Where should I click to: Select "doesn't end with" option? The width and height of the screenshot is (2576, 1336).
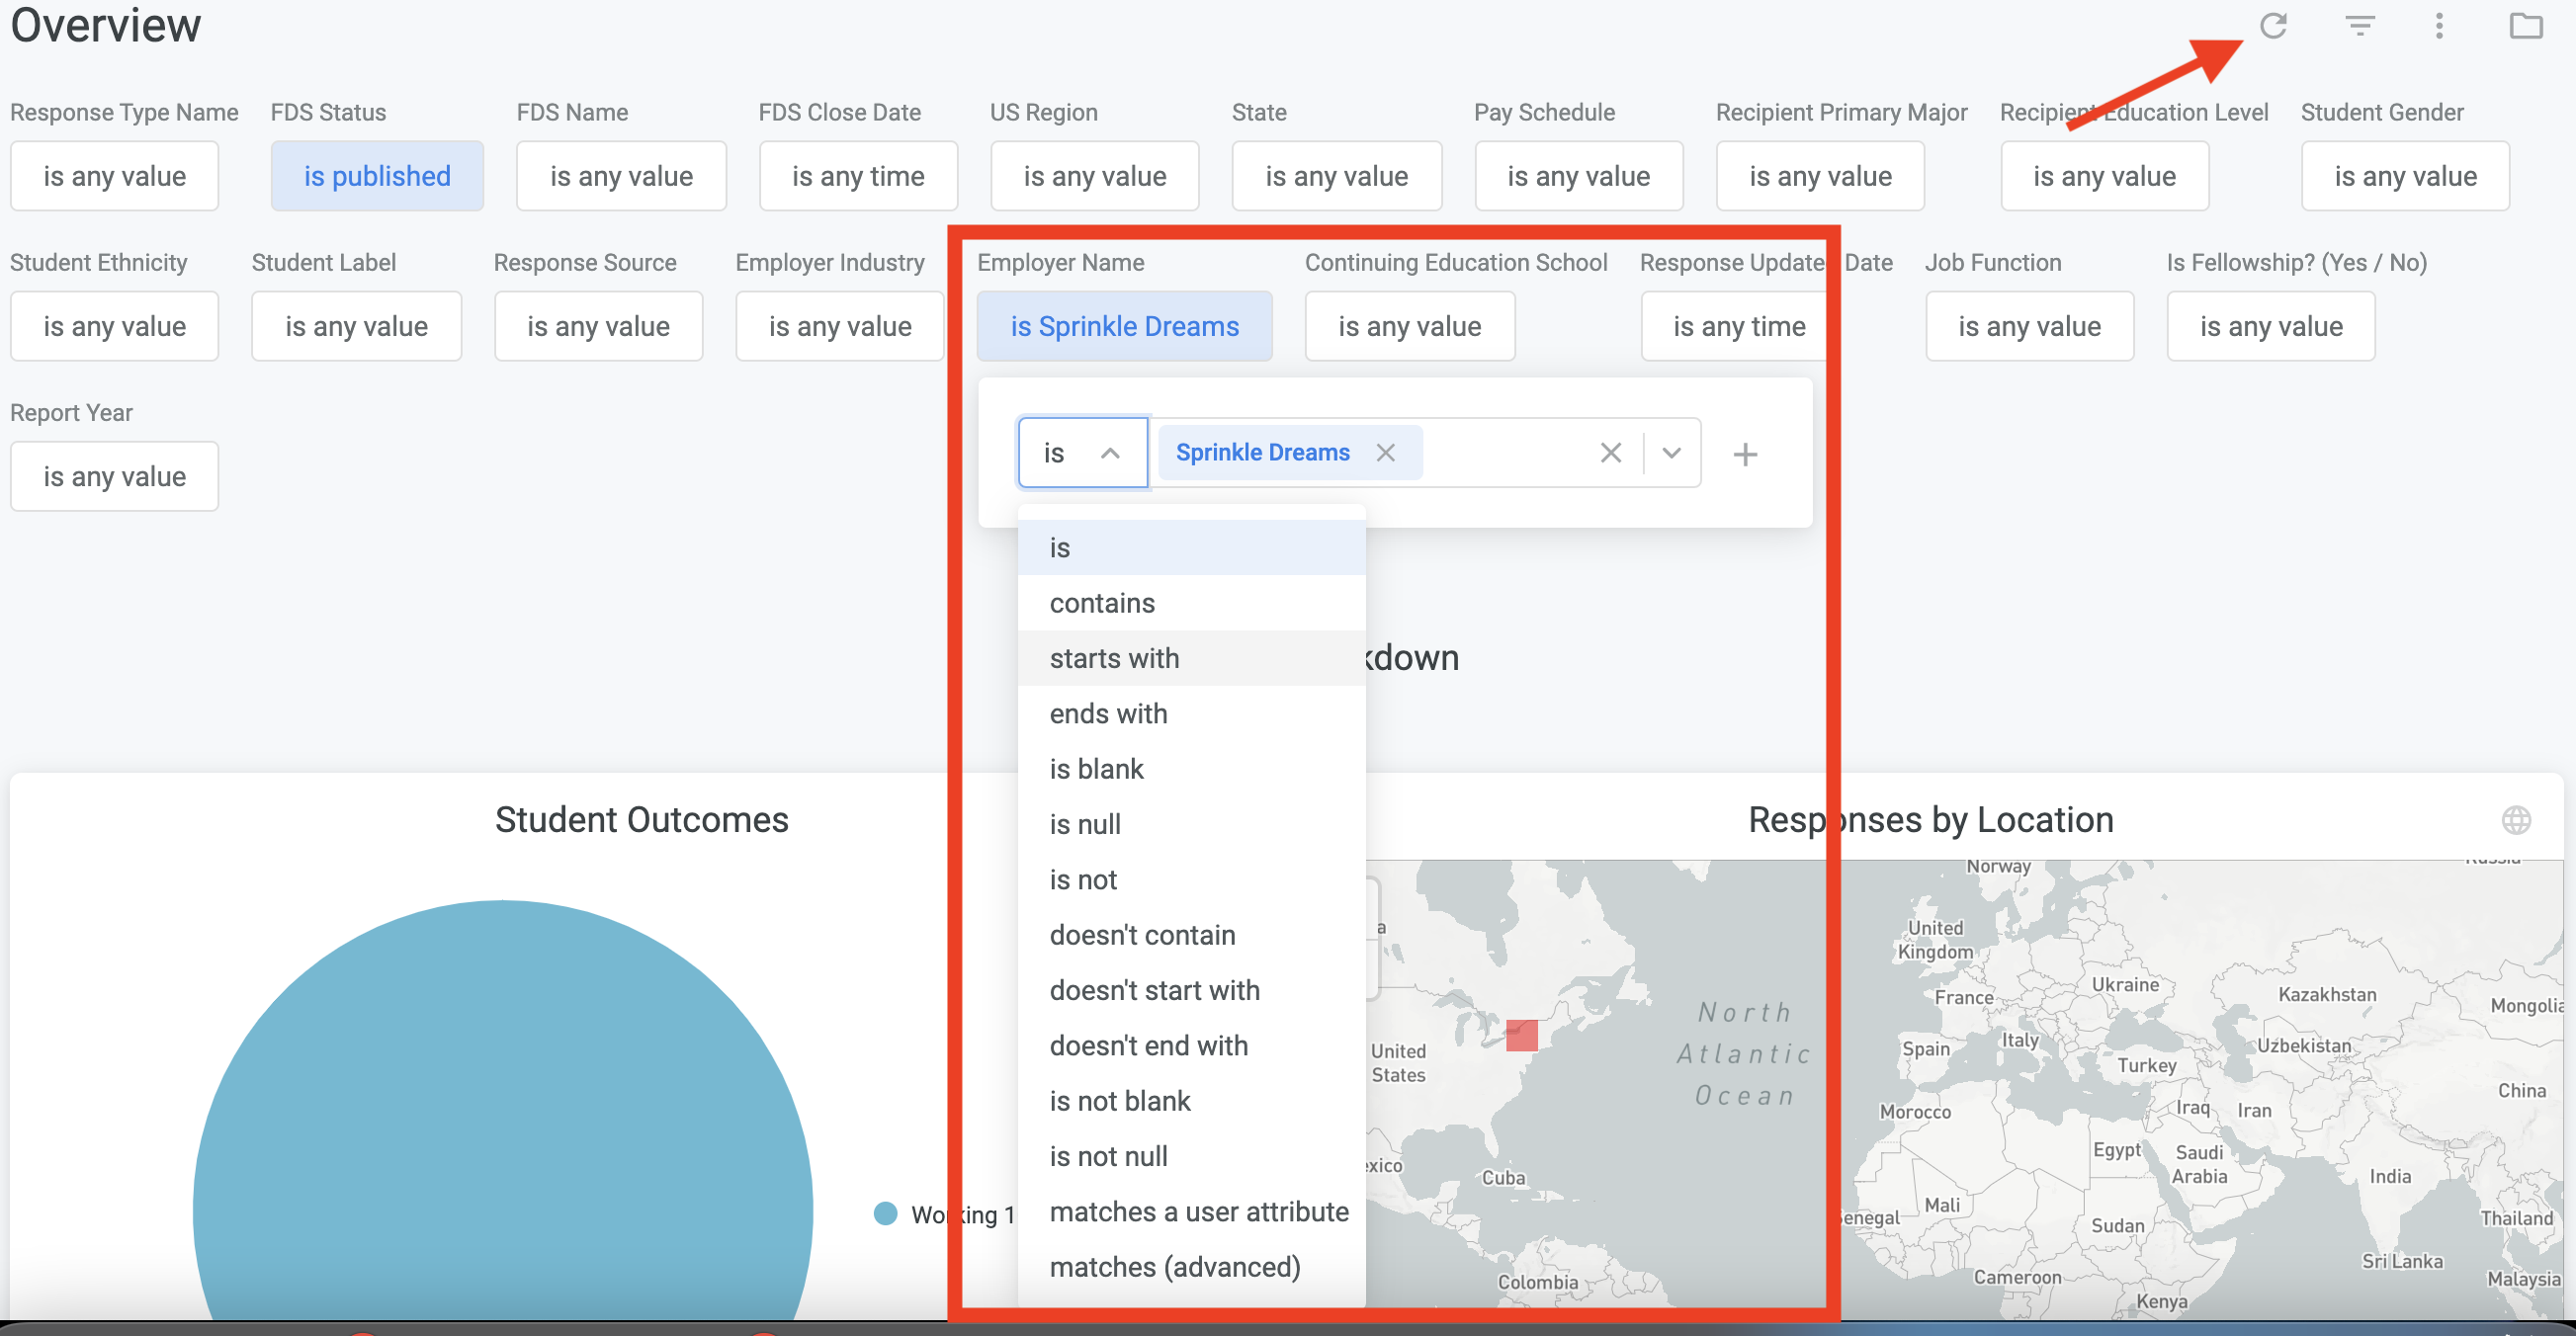1191,1046
